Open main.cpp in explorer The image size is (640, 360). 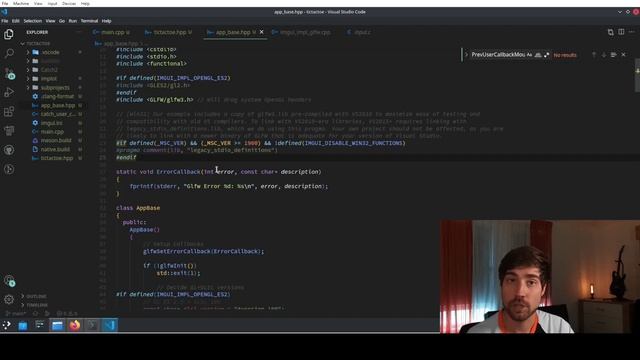point(52,132)
